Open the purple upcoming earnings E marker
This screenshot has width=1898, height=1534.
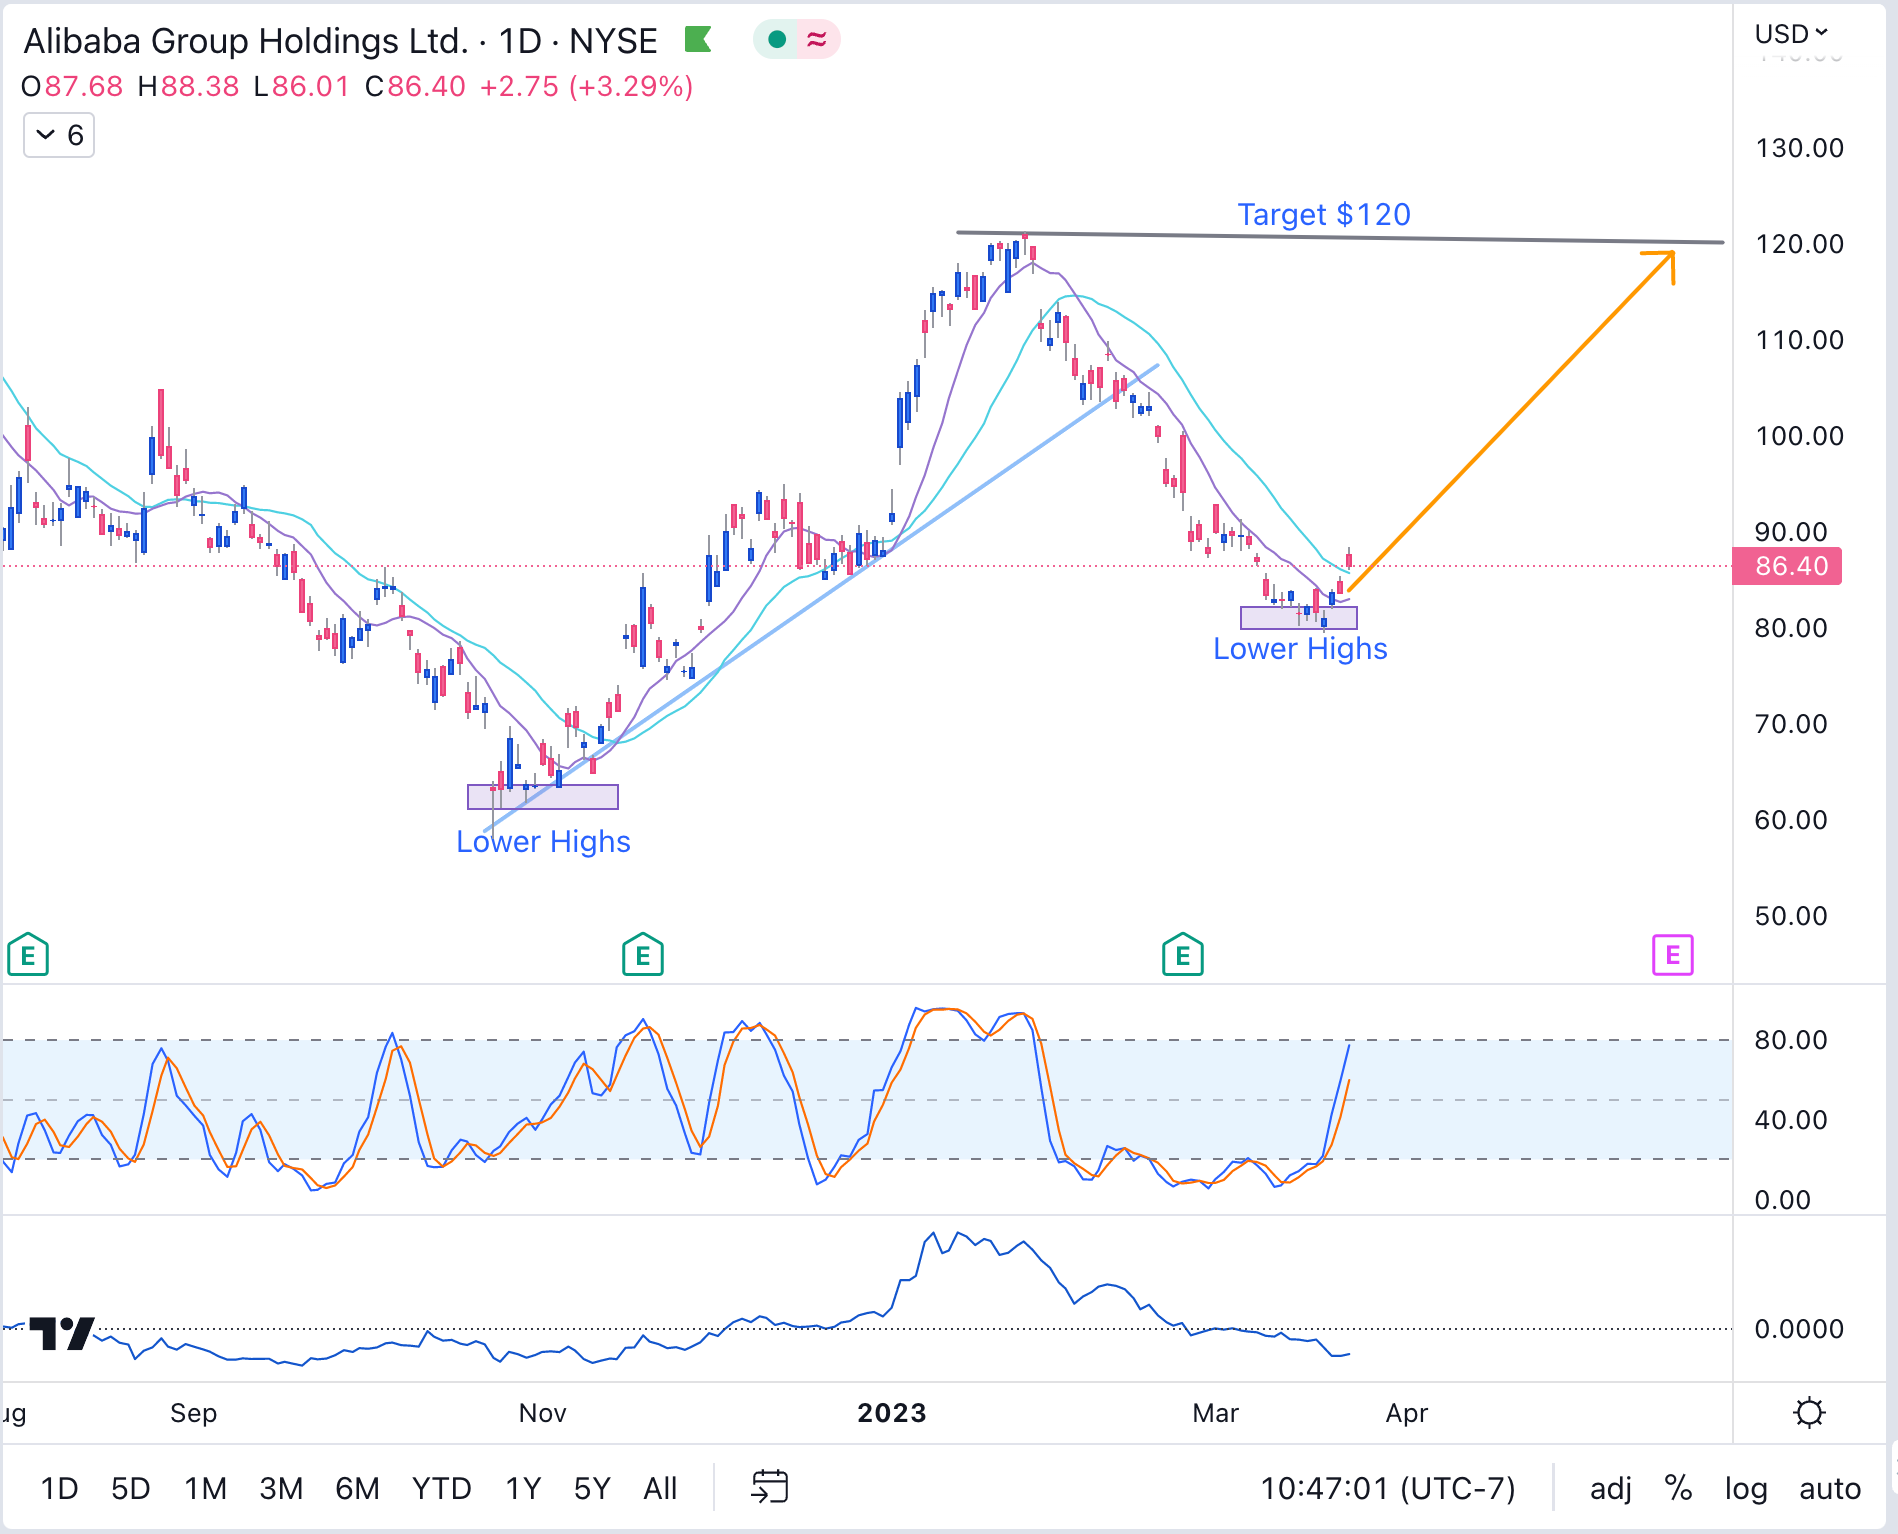(x=1673, y=955)
